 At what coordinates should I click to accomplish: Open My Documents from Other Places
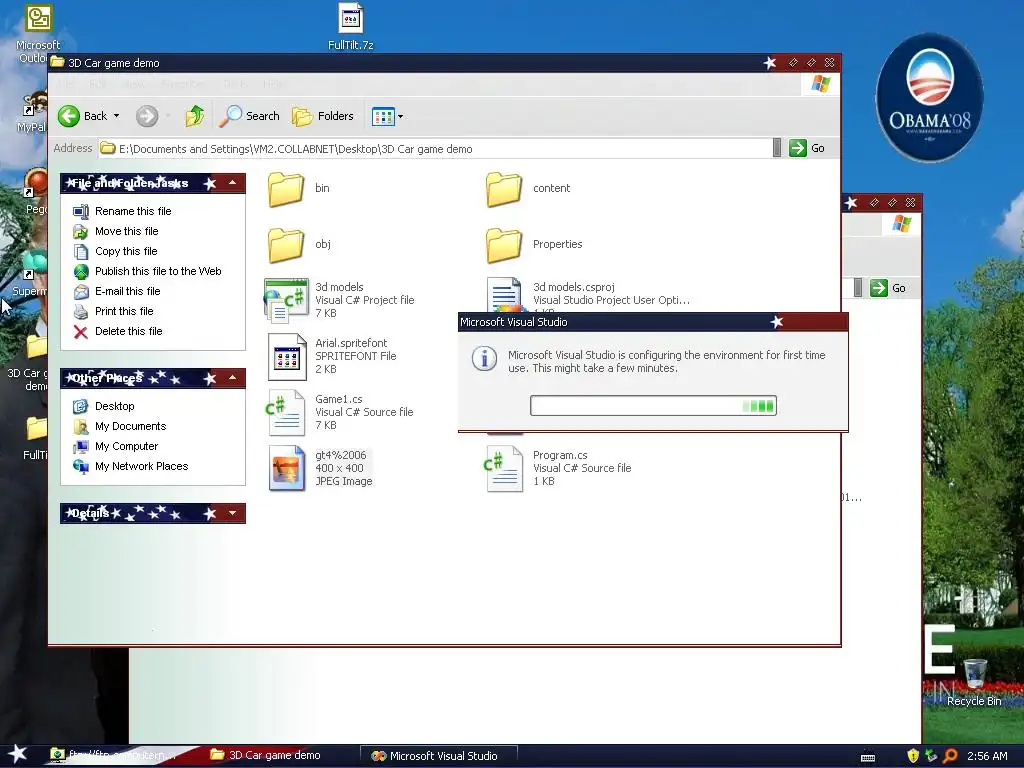click(130, 426)
